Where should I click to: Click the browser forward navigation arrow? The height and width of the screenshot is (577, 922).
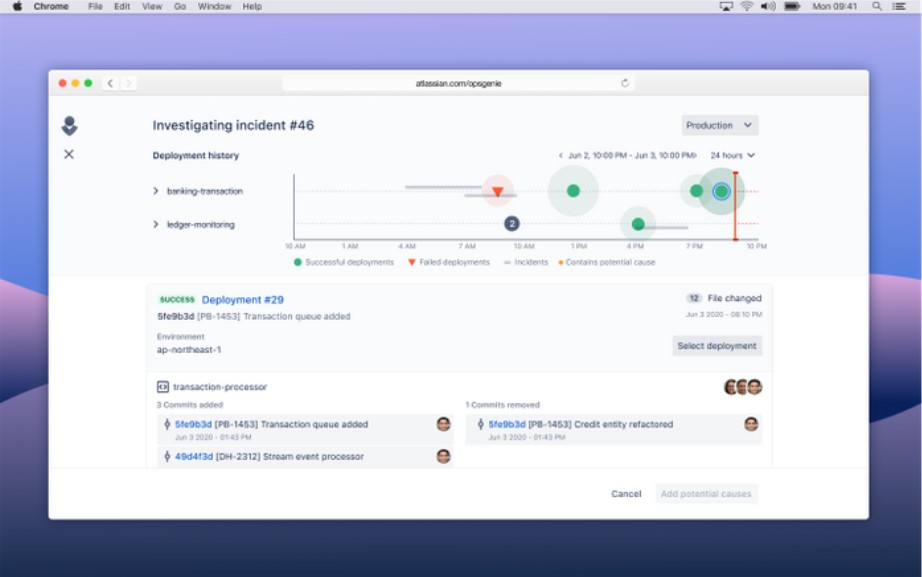pyautogui.click(x=128, y=83)
